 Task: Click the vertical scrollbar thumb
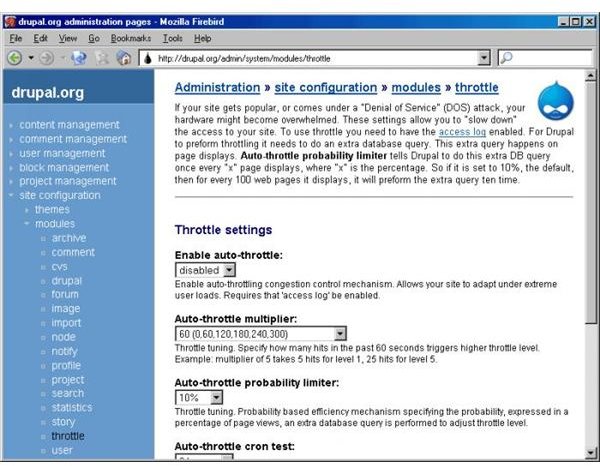pyautogui.click(x=590, y=203)
